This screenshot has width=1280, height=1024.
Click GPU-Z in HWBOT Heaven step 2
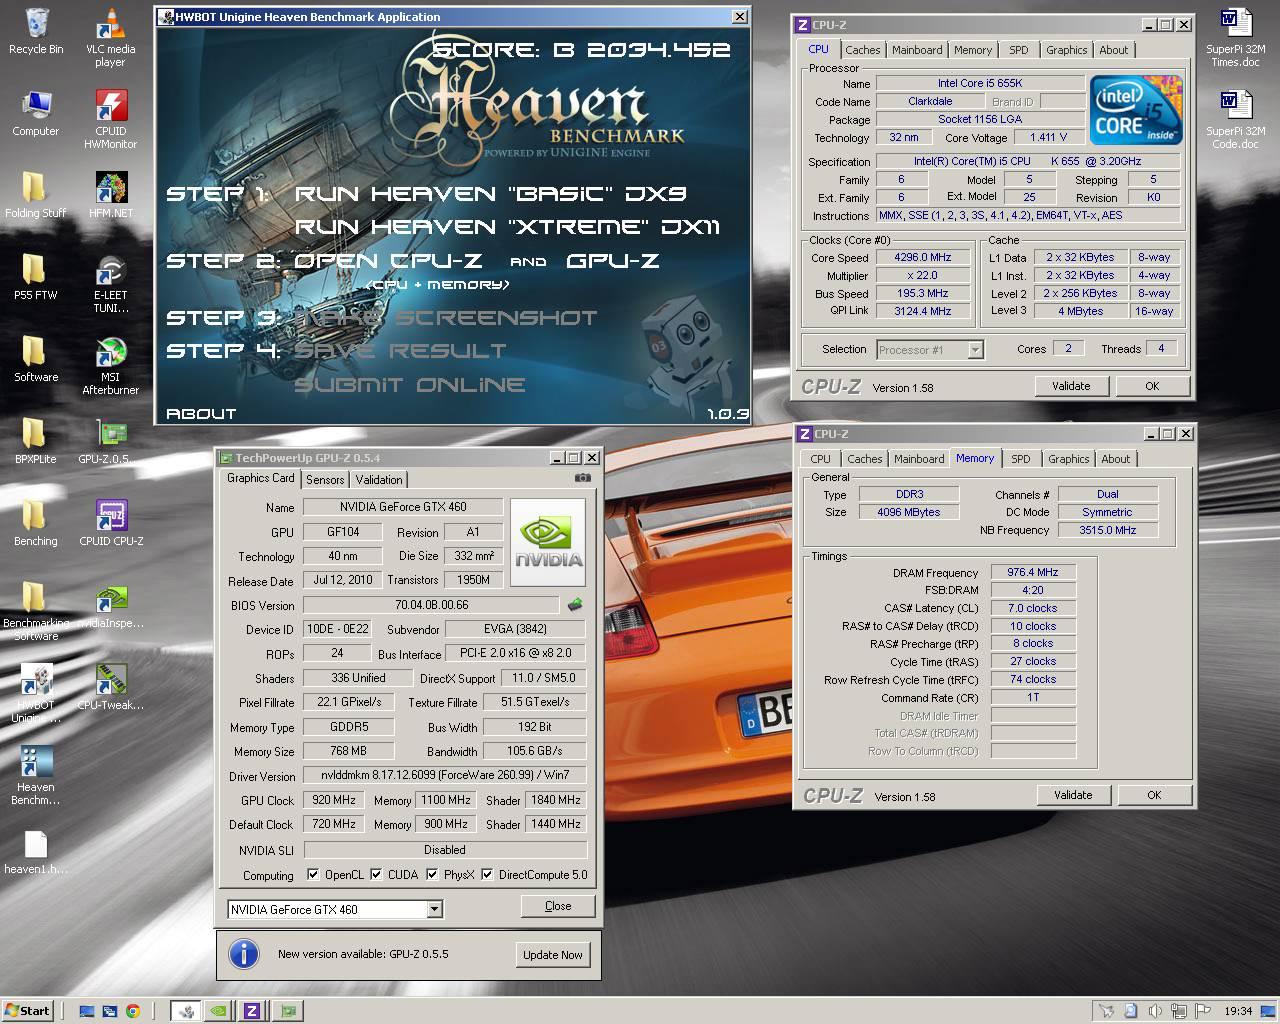click(613, 261)
